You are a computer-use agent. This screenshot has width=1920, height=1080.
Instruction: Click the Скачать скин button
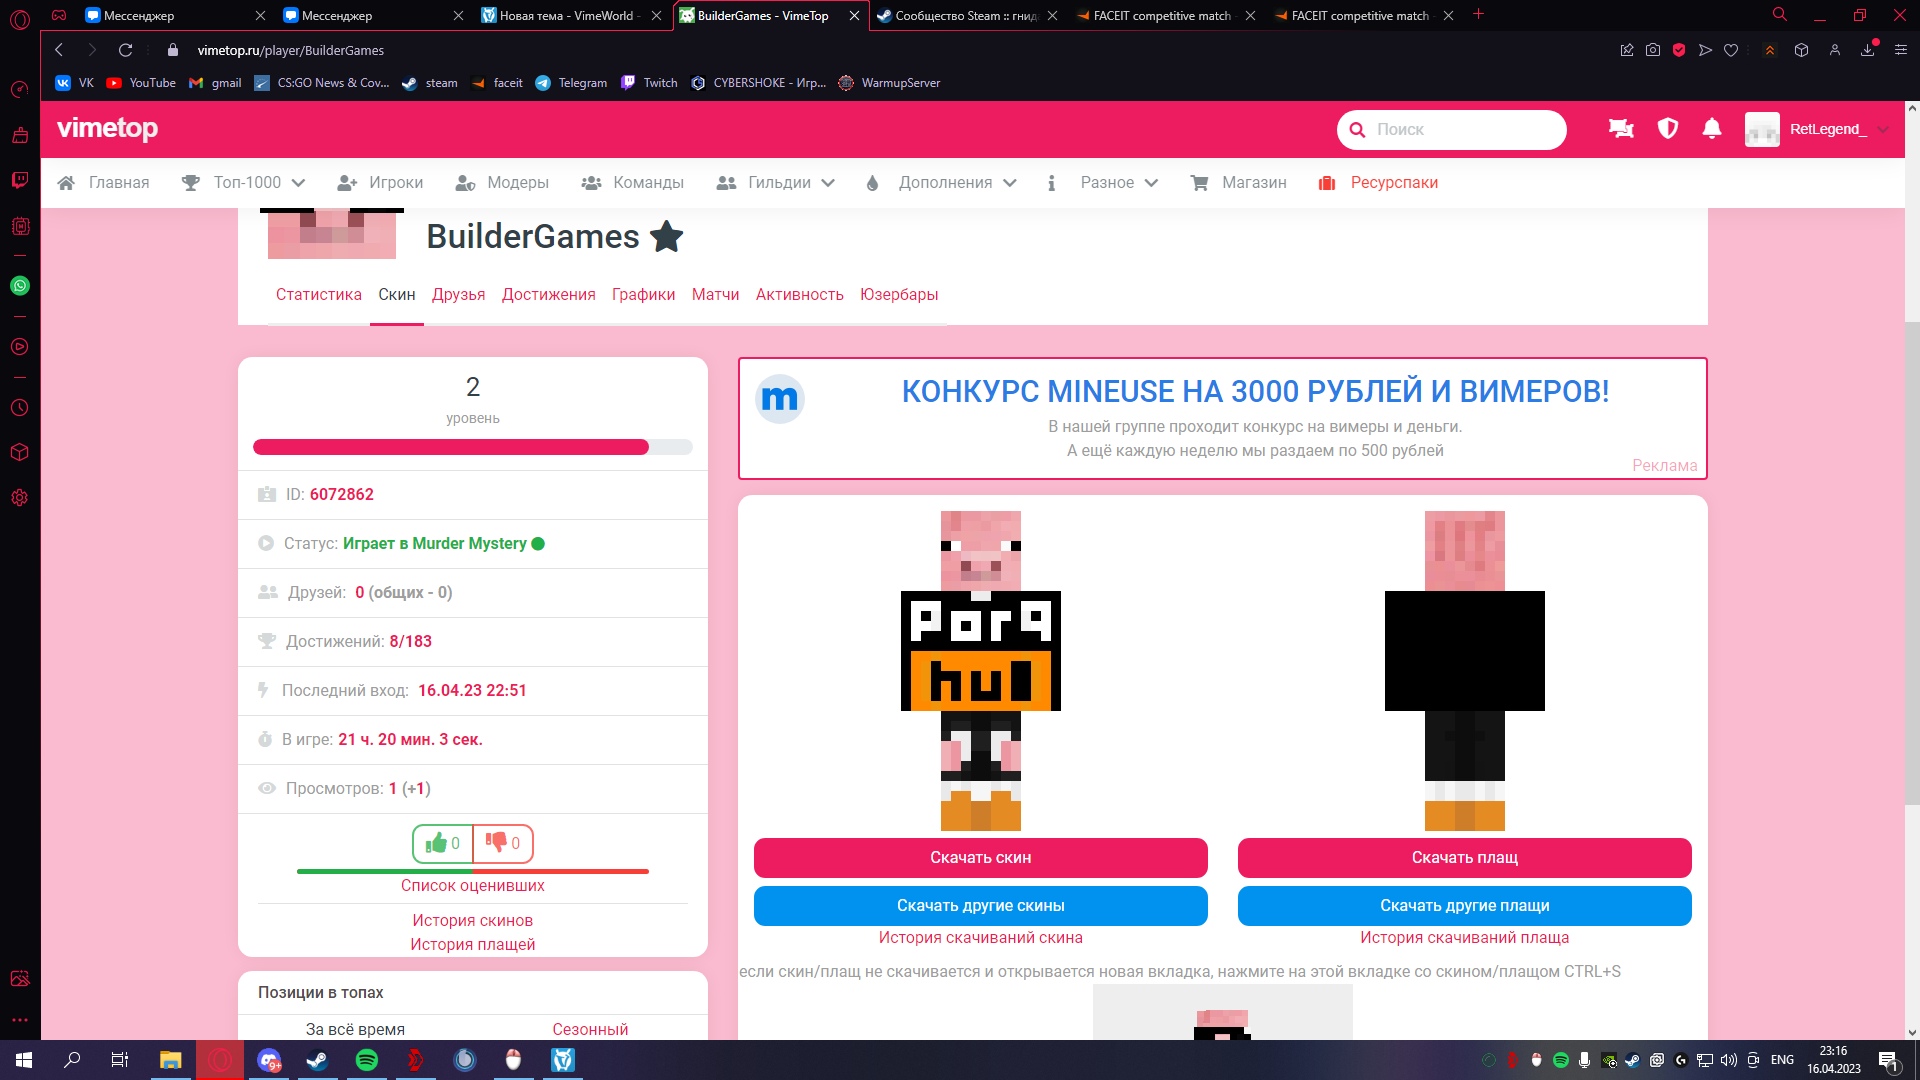pyautogui.click(x=980, y=858)
